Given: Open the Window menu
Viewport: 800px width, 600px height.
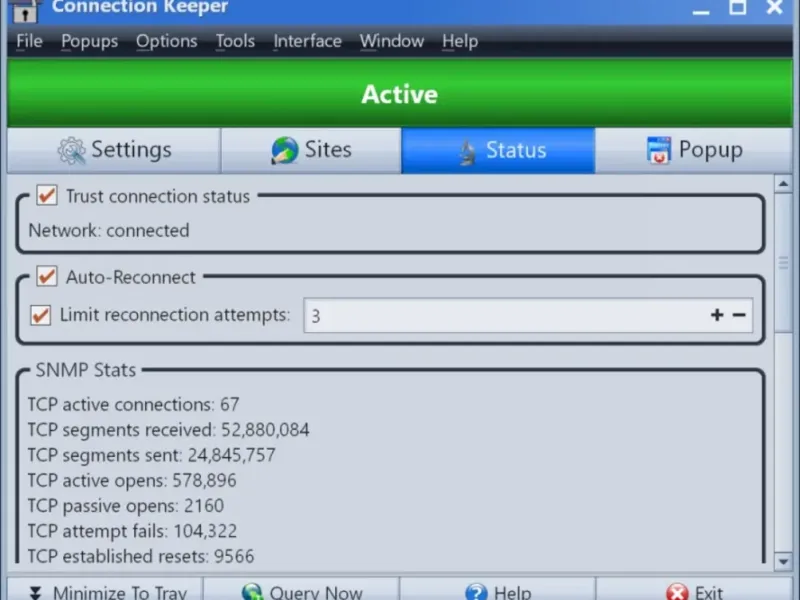Looking at the screenshot, I should coord(392,41).
